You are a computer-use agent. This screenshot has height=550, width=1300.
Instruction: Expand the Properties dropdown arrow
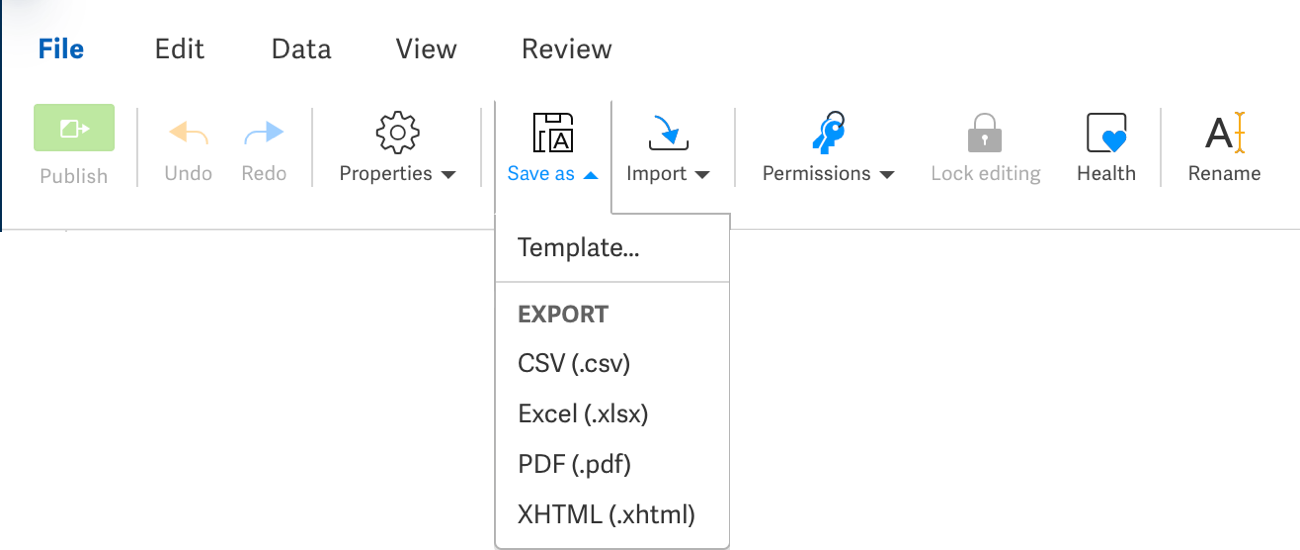coord(448,175)
